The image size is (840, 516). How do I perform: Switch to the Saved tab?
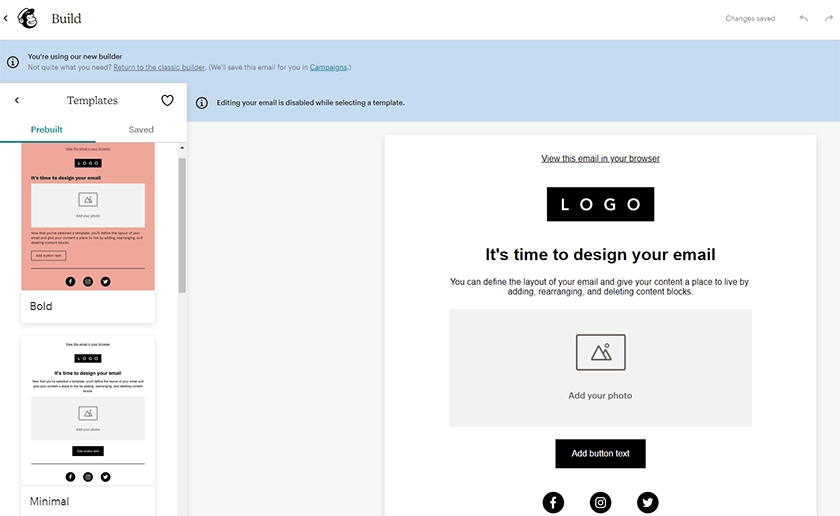pos(141,129)
